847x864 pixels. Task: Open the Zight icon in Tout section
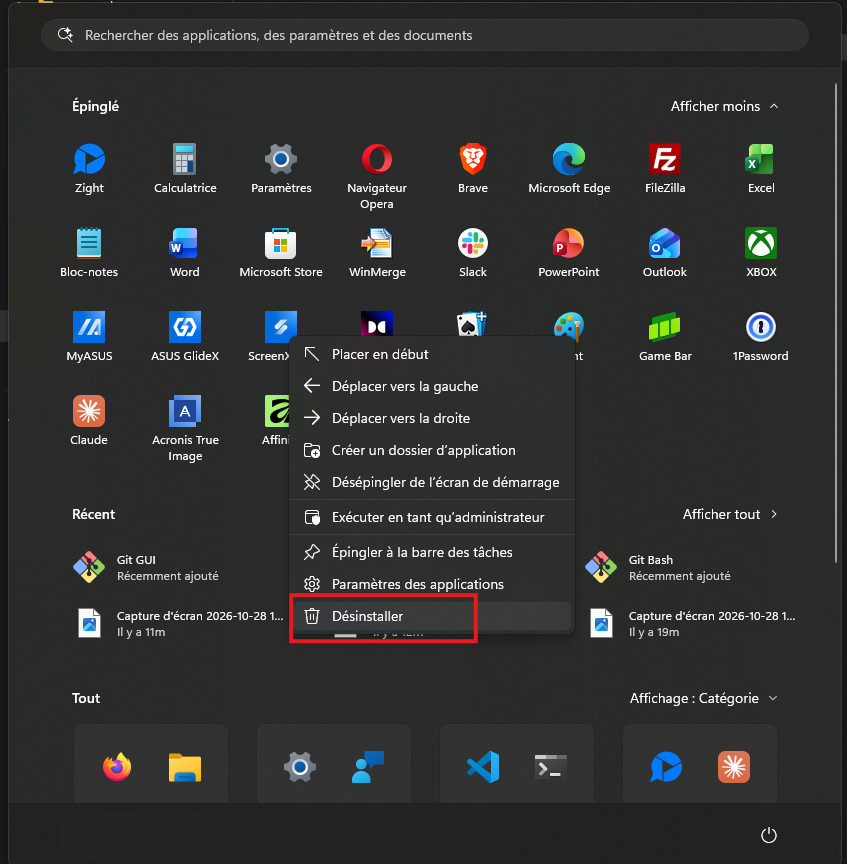pyautogui.click(x=666, y=766)
